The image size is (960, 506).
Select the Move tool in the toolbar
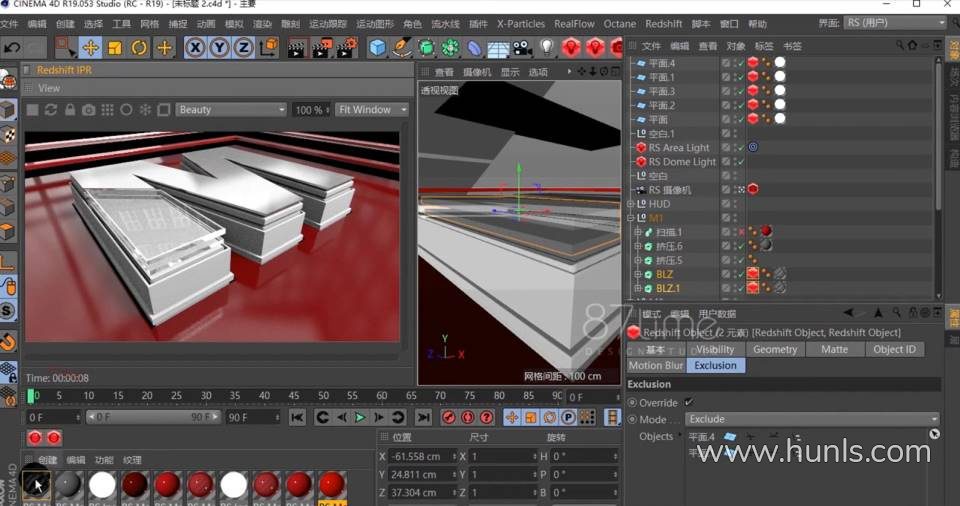pyautogui.click(x=90, y=48)
